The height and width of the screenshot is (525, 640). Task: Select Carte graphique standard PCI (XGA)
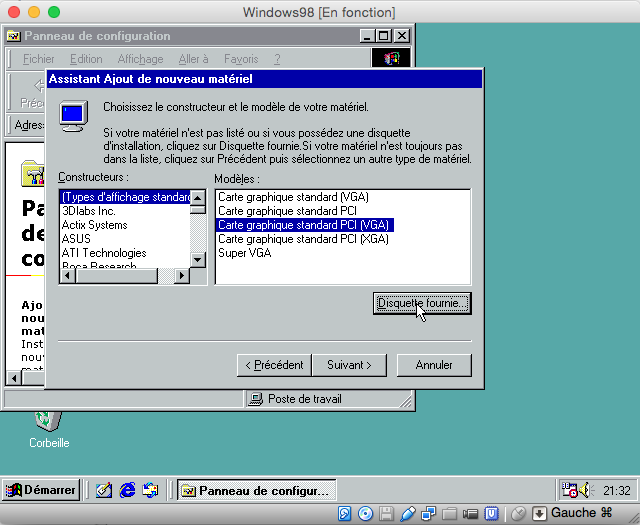303,239
